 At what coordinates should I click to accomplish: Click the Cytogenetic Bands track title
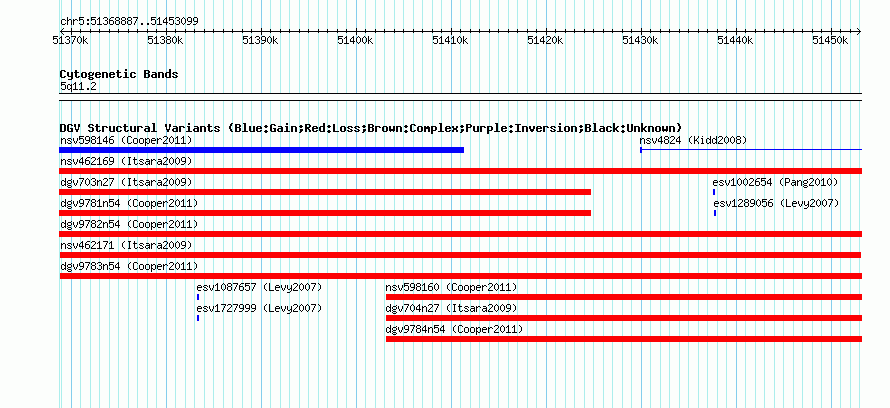119,74
